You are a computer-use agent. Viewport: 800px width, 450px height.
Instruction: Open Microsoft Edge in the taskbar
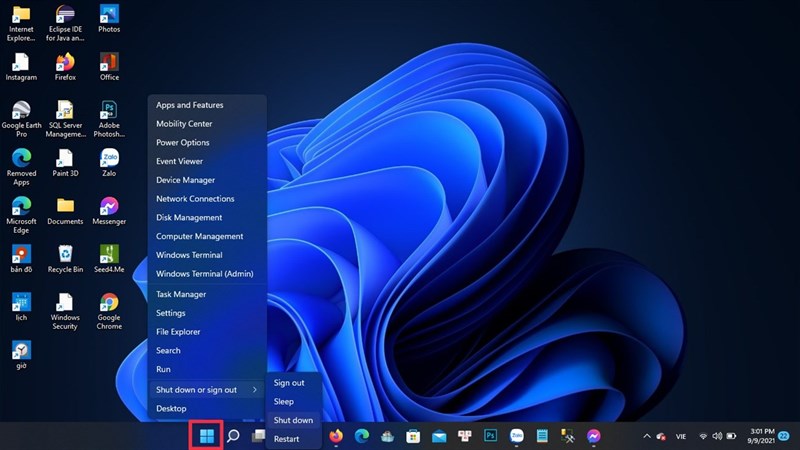pyautogui.click(x=361, y=436)
